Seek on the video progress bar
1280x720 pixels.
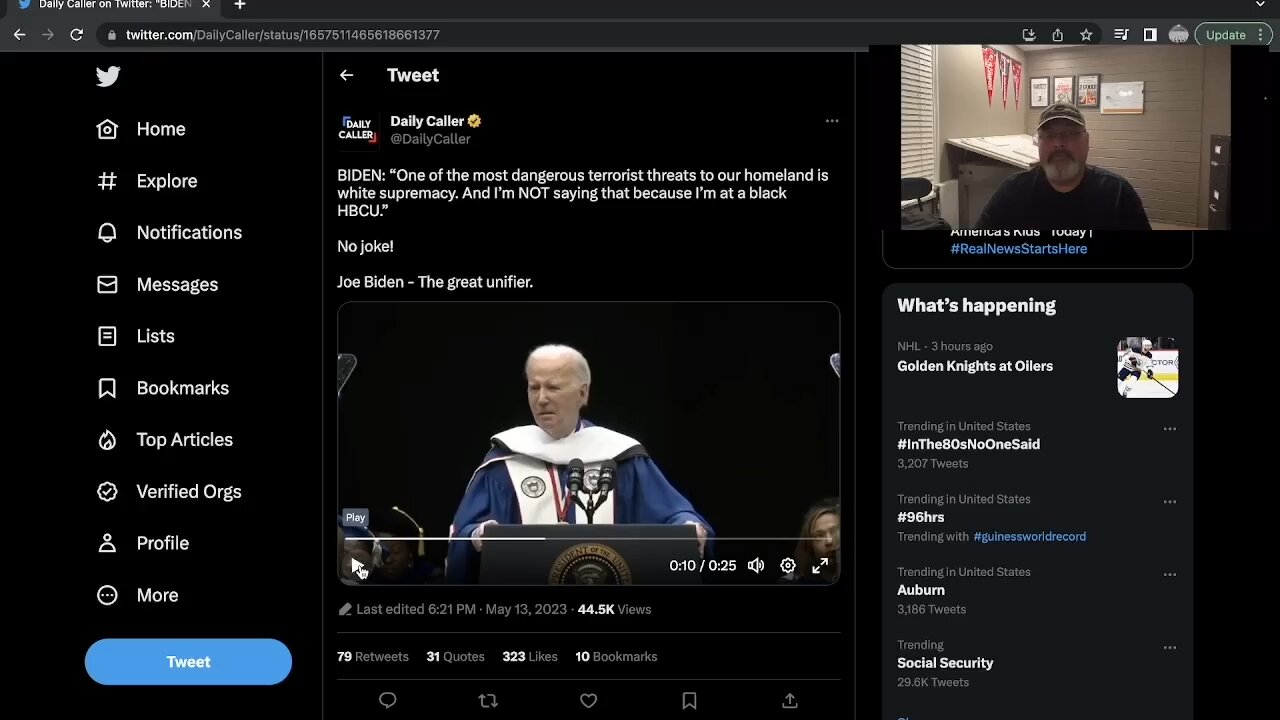(588, 538)
